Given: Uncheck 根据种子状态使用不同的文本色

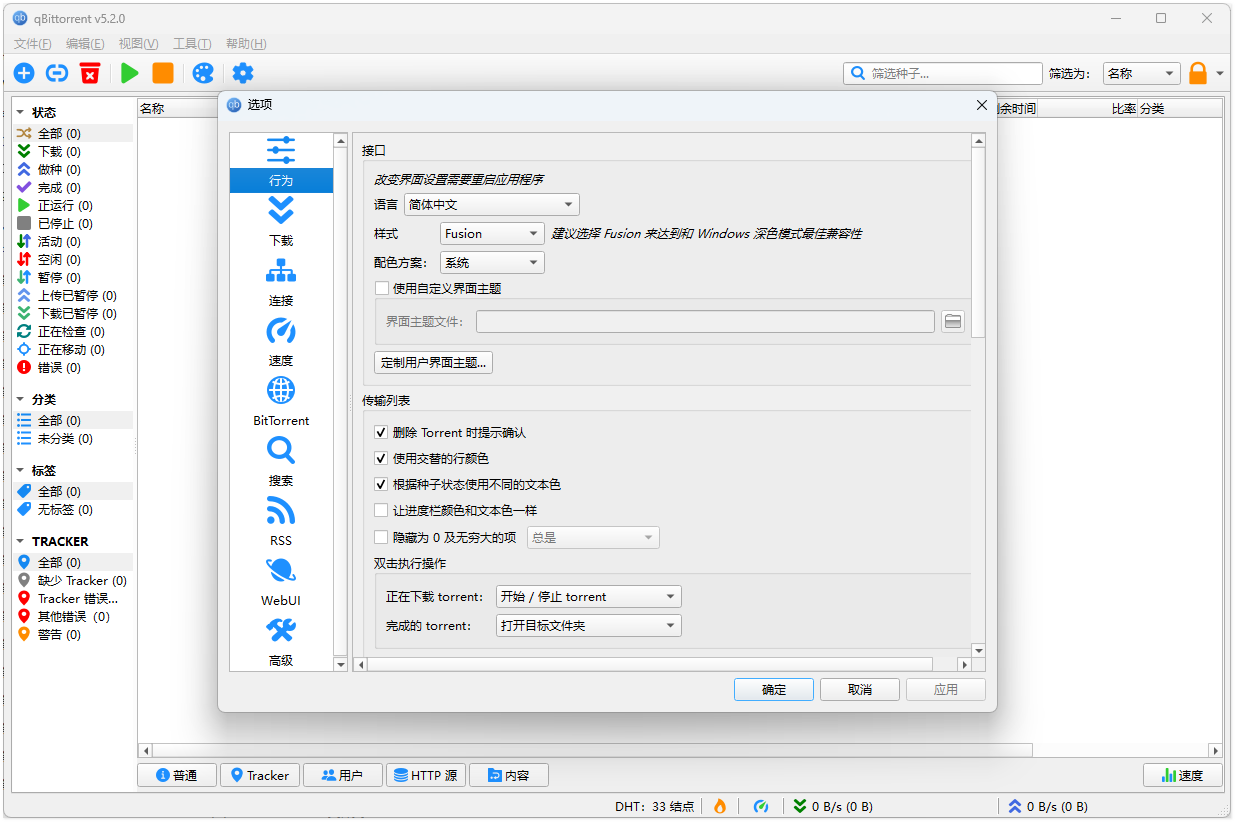Looking at the screenshot, I should click(x=381, y=485).
